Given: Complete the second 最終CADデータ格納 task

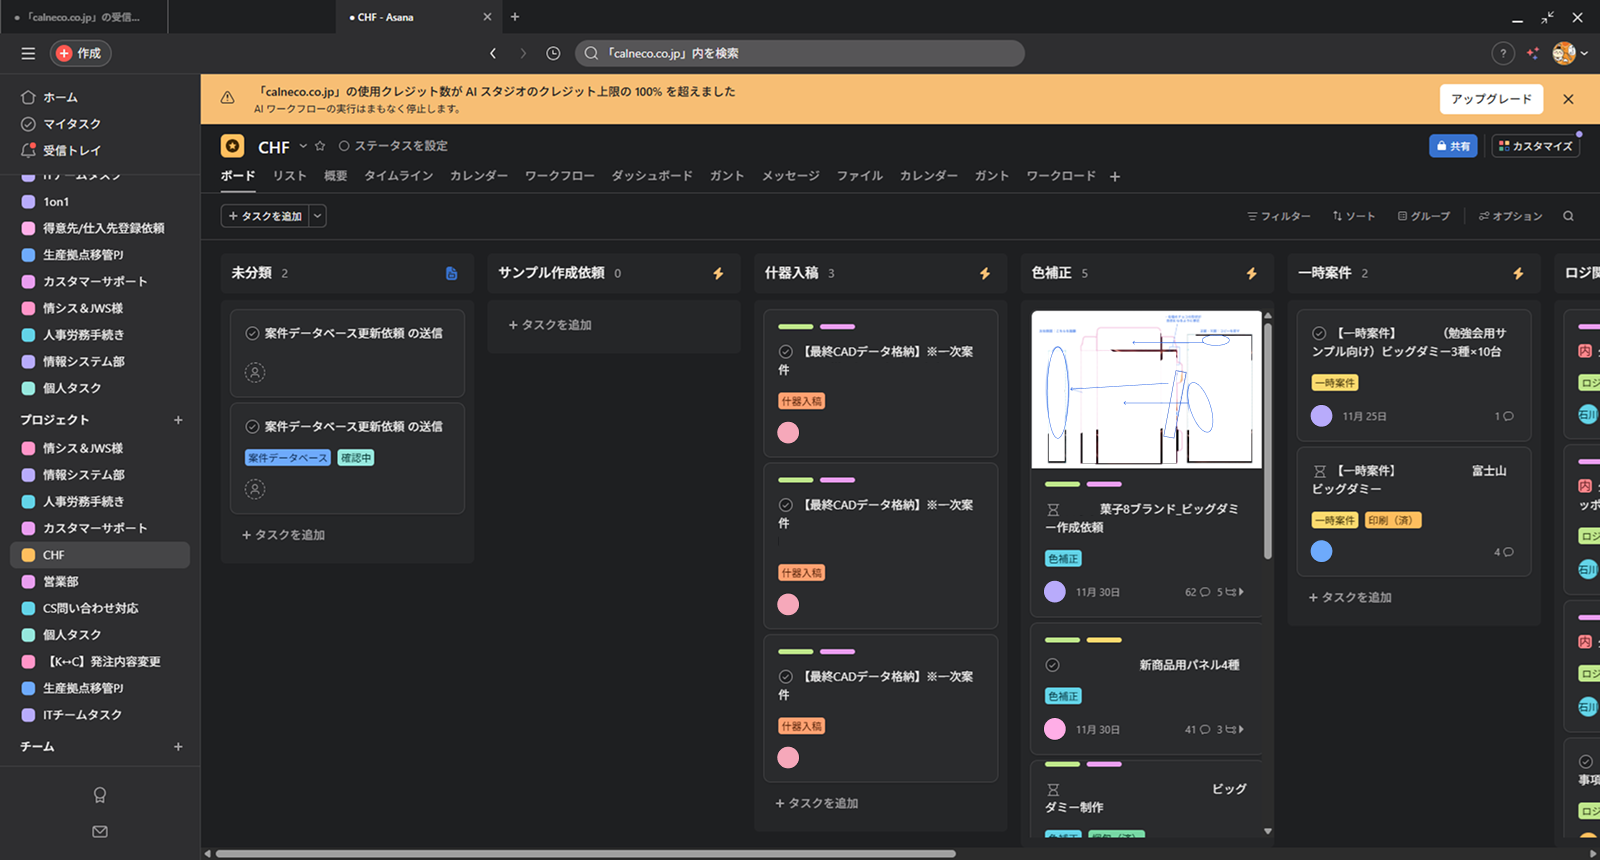Looking at the screenshot, I should click(x=786, y=505).
